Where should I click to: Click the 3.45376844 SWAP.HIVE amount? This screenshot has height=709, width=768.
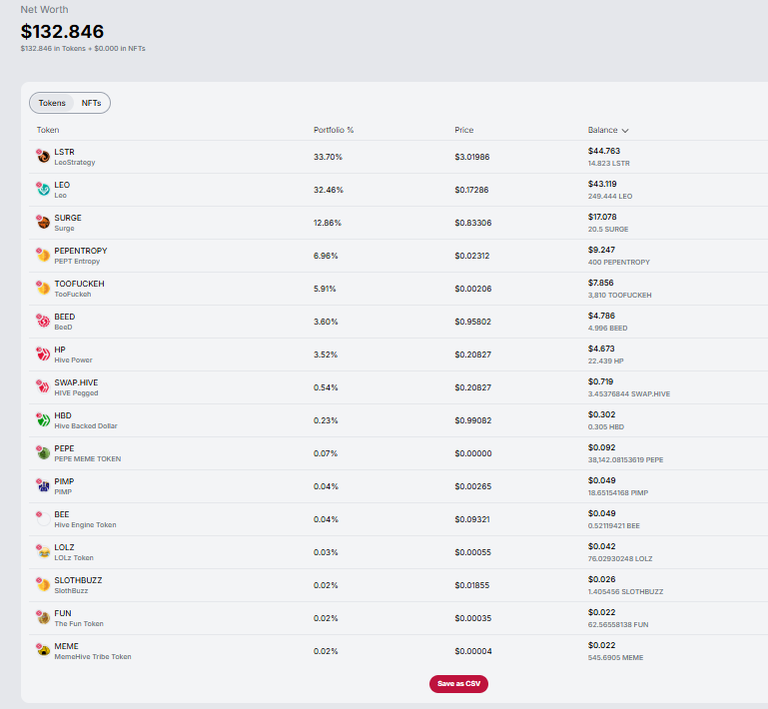point(629,394)
